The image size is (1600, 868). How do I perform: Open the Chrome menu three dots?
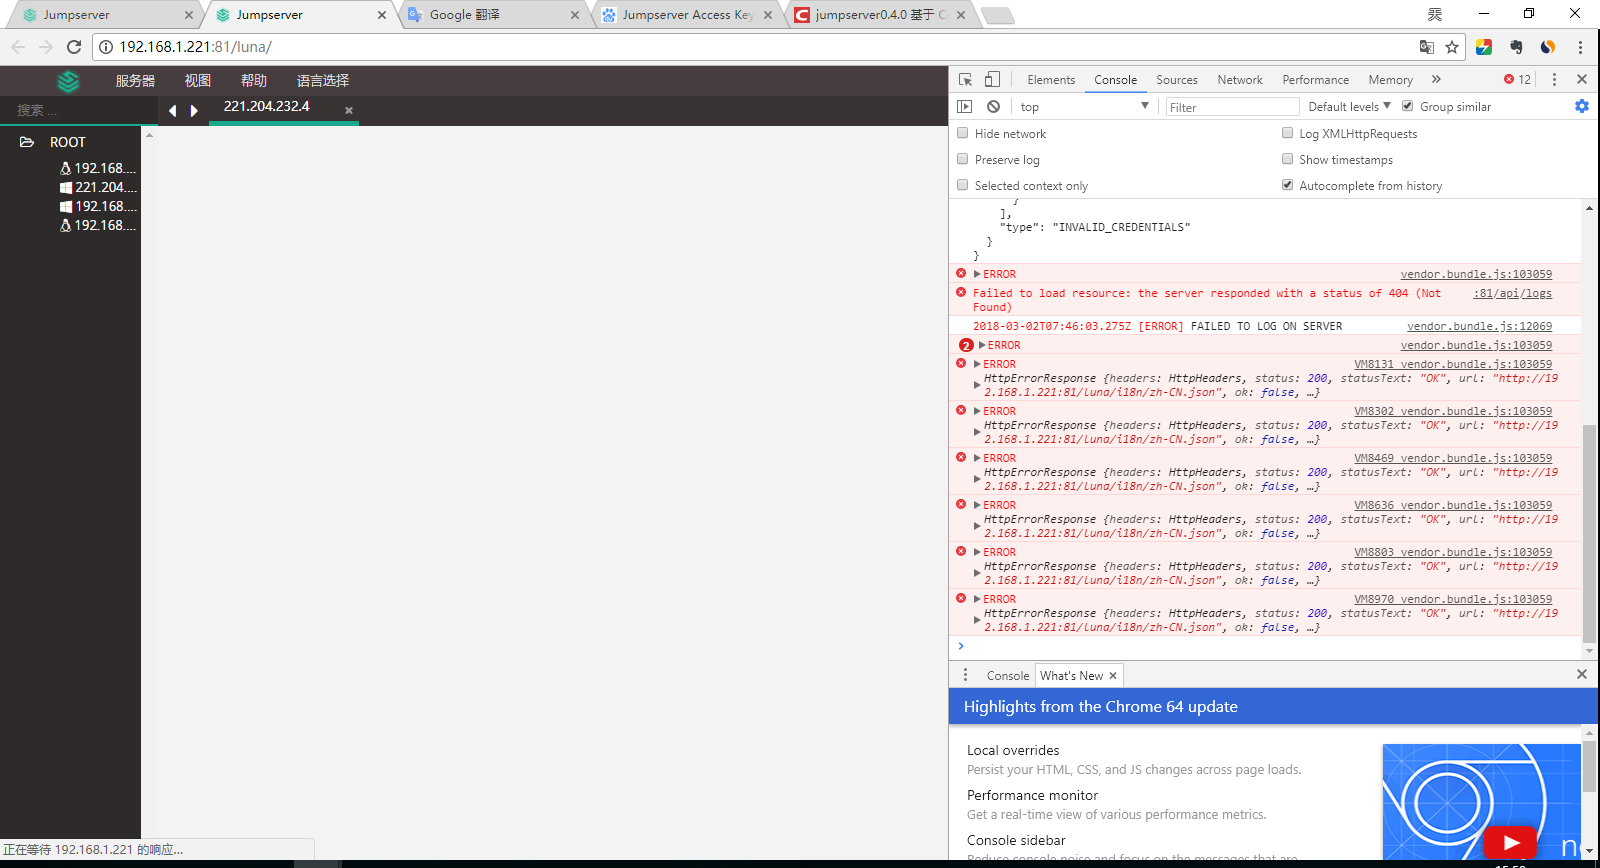(1580, 47)
